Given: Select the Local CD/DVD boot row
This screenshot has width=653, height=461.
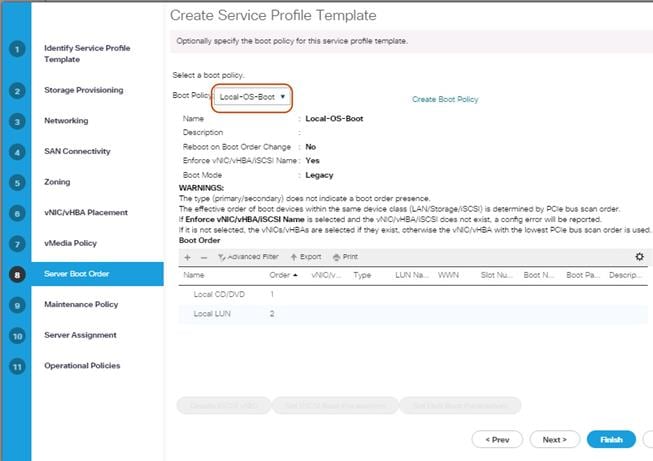Looking at the screenshot, I should coord(217,294).
